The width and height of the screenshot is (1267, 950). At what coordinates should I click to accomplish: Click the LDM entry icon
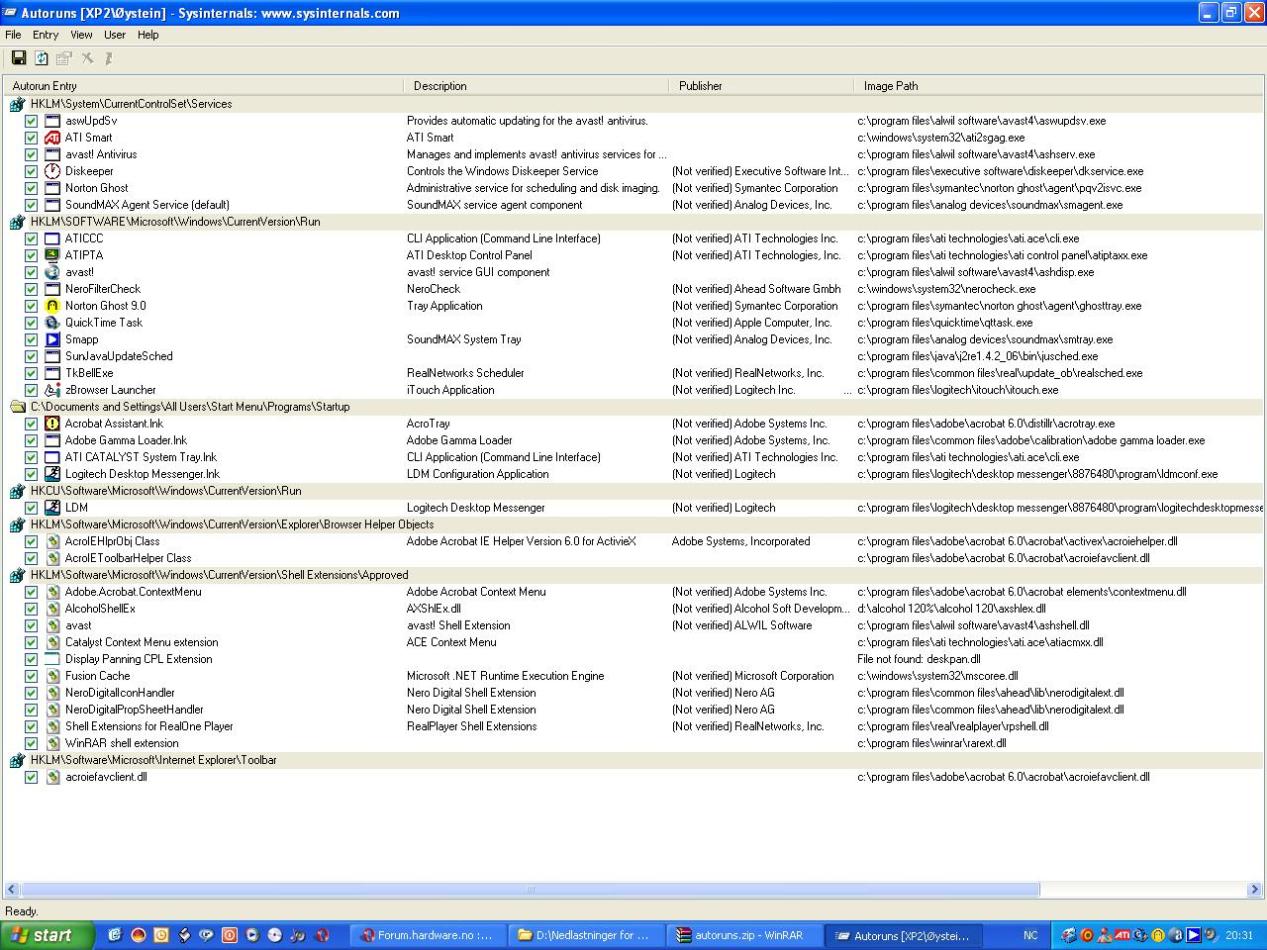tap(53, 507)
